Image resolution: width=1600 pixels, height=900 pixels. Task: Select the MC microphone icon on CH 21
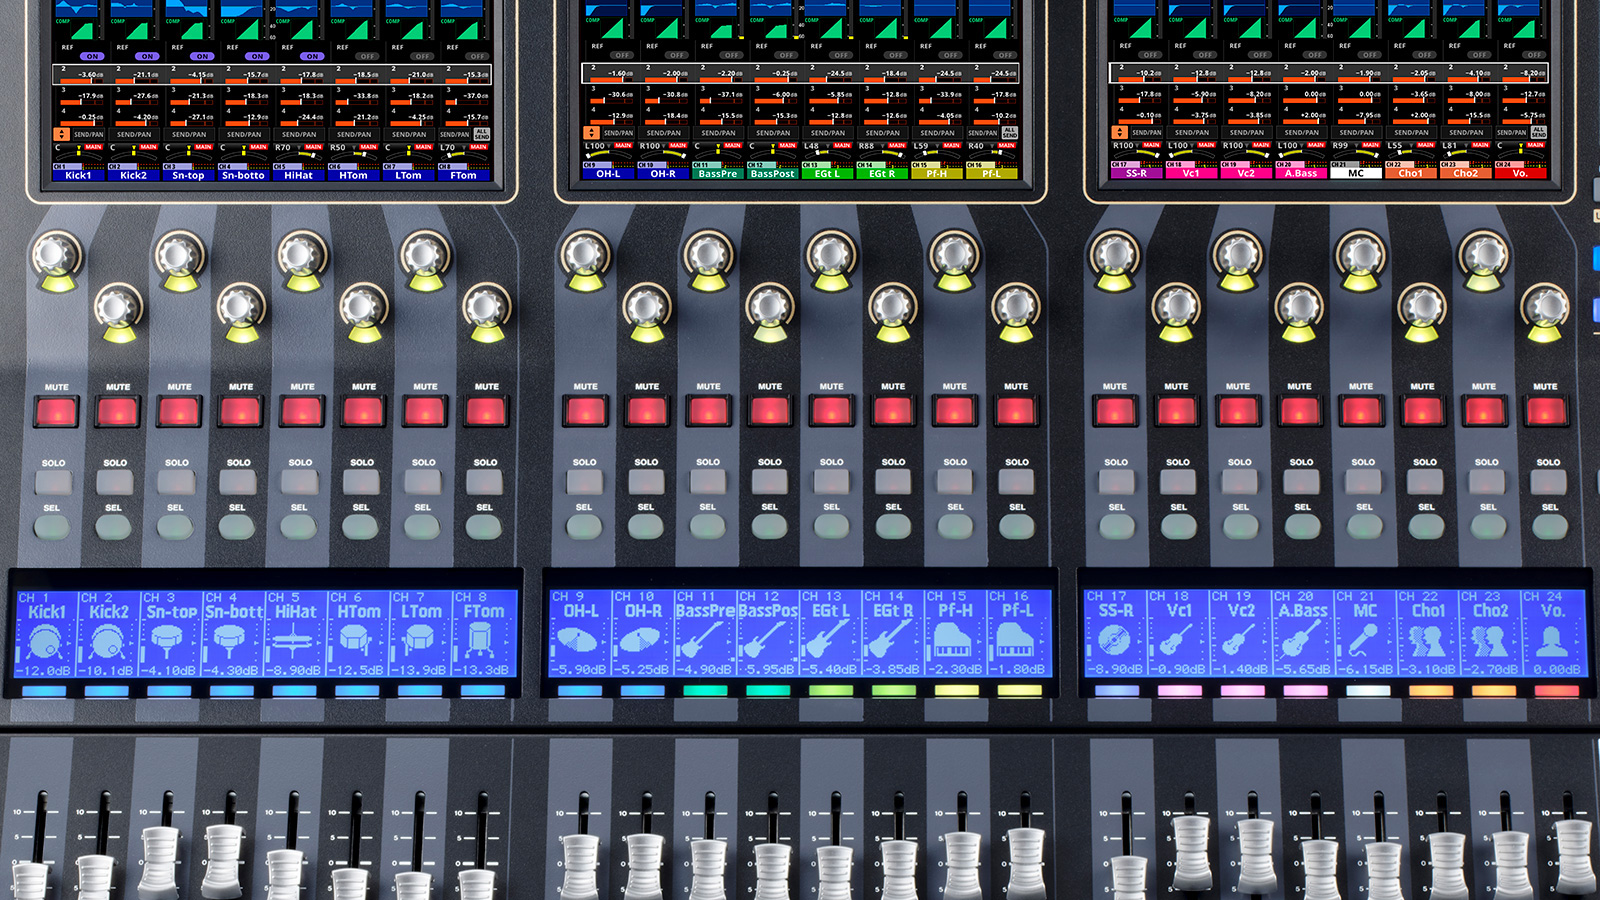tap(1365, 640)
